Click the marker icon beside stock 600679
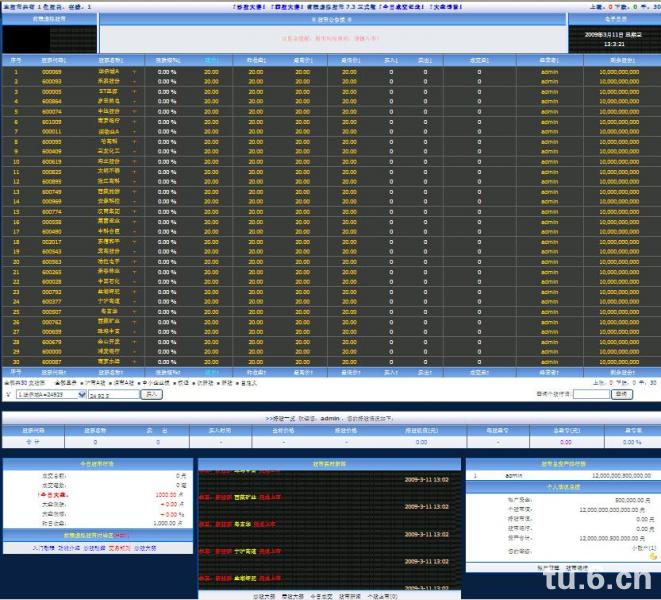This screenshot has width=661, height=600. click(x=134, y=342)
